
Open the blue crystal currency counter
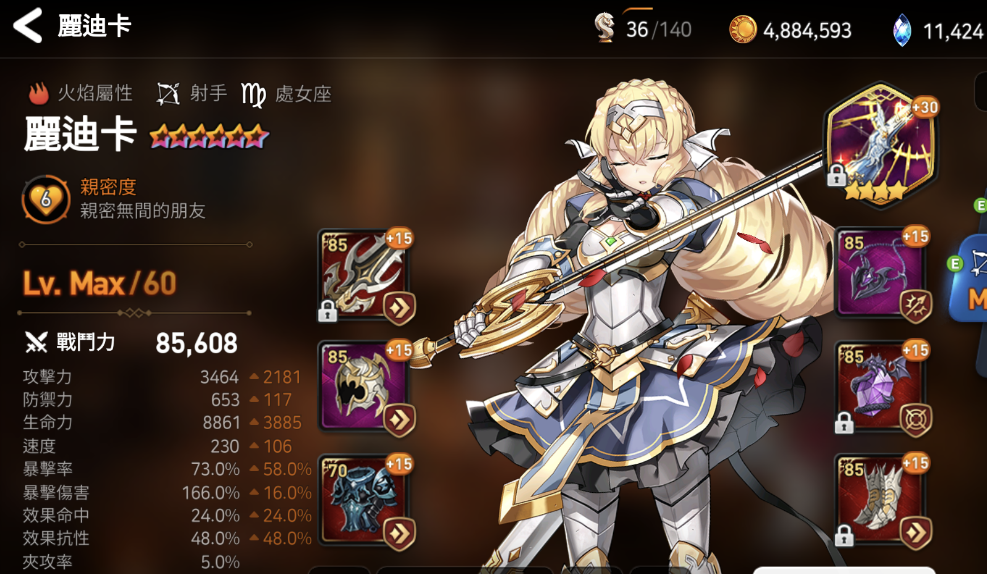(938, 30)
